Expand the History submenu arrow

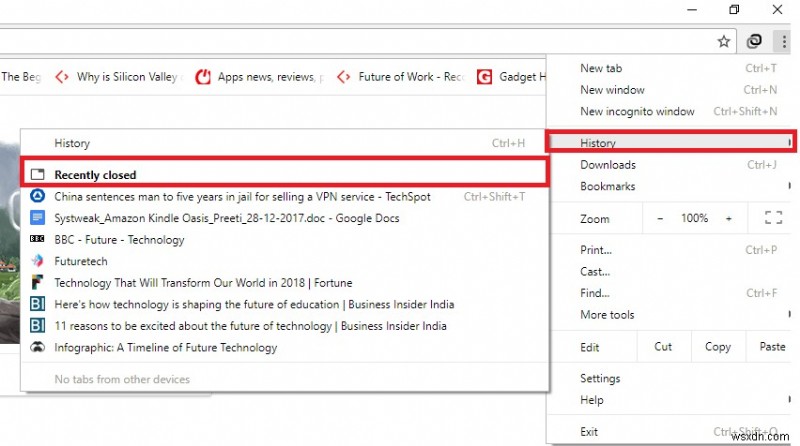[x=789, y=142]
